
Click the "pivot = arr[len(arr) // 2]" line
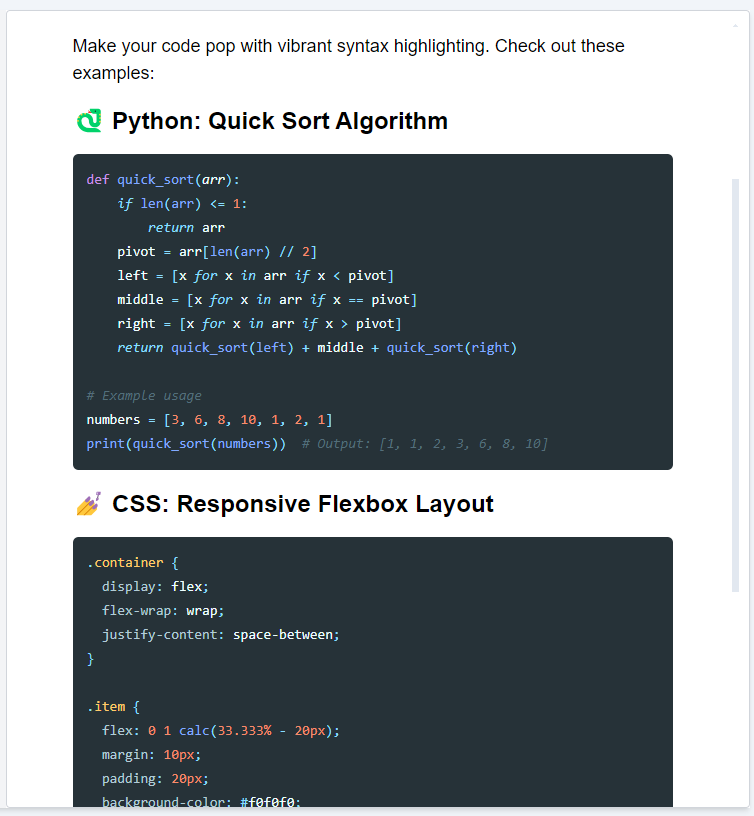[x=217, y=252]
